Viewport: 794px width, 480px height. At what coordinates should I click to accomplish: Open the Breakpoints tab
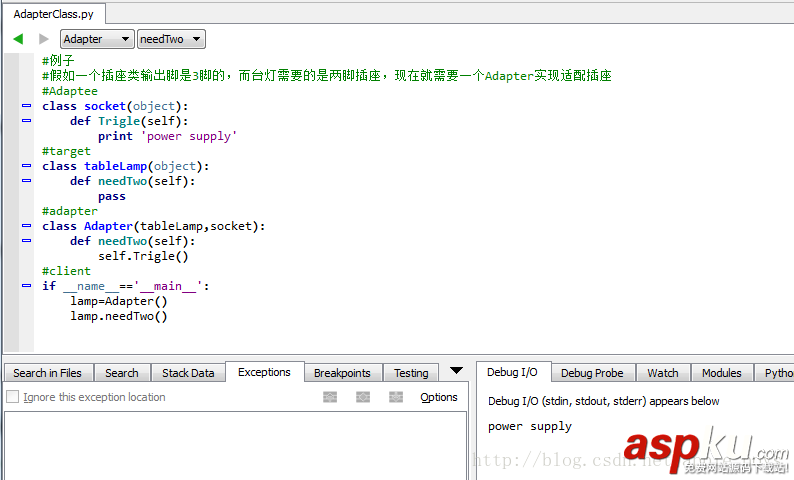point(342,373)
